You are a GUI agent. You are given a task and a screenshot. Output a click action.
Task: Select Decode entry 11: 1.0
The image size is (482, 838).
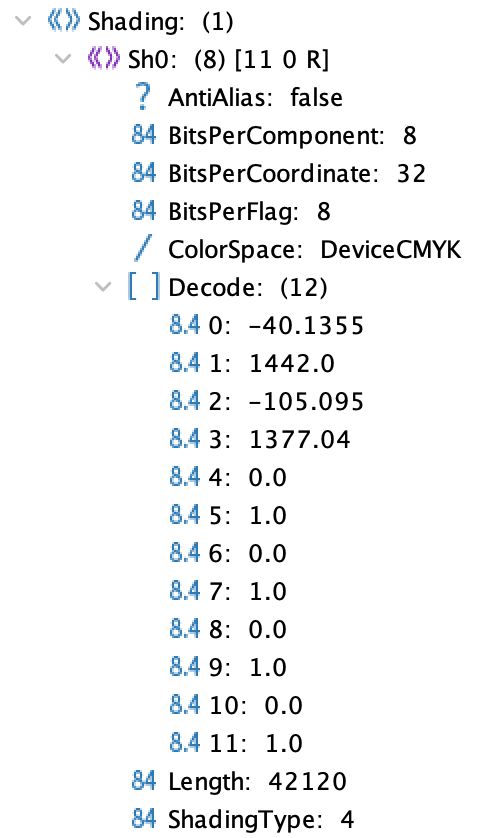point(256,743)
